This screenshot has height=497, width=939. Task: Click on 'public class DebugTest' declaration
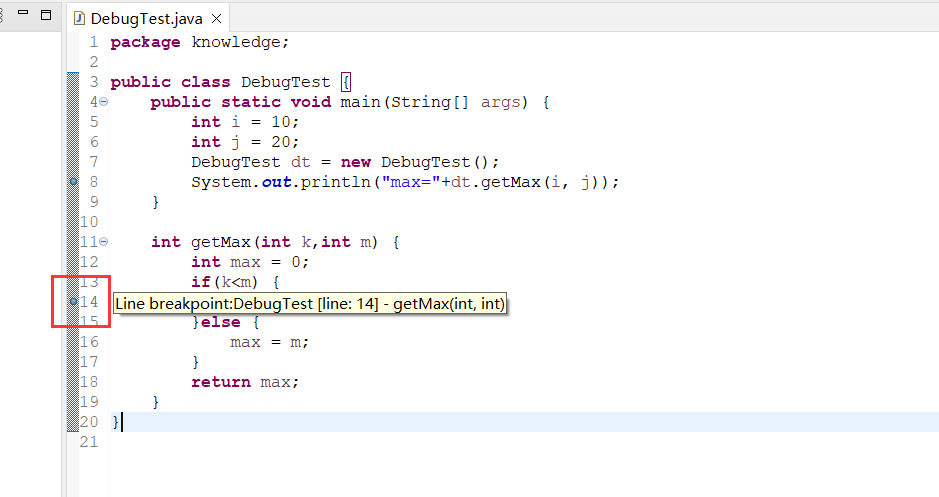(x=220, y=82)
